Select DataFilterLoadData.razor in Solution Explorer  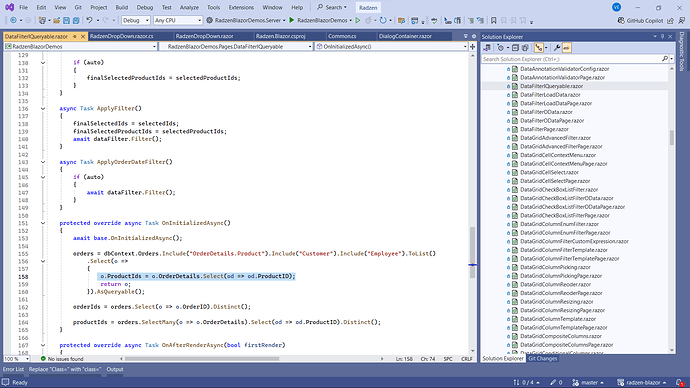coord(550,95)
